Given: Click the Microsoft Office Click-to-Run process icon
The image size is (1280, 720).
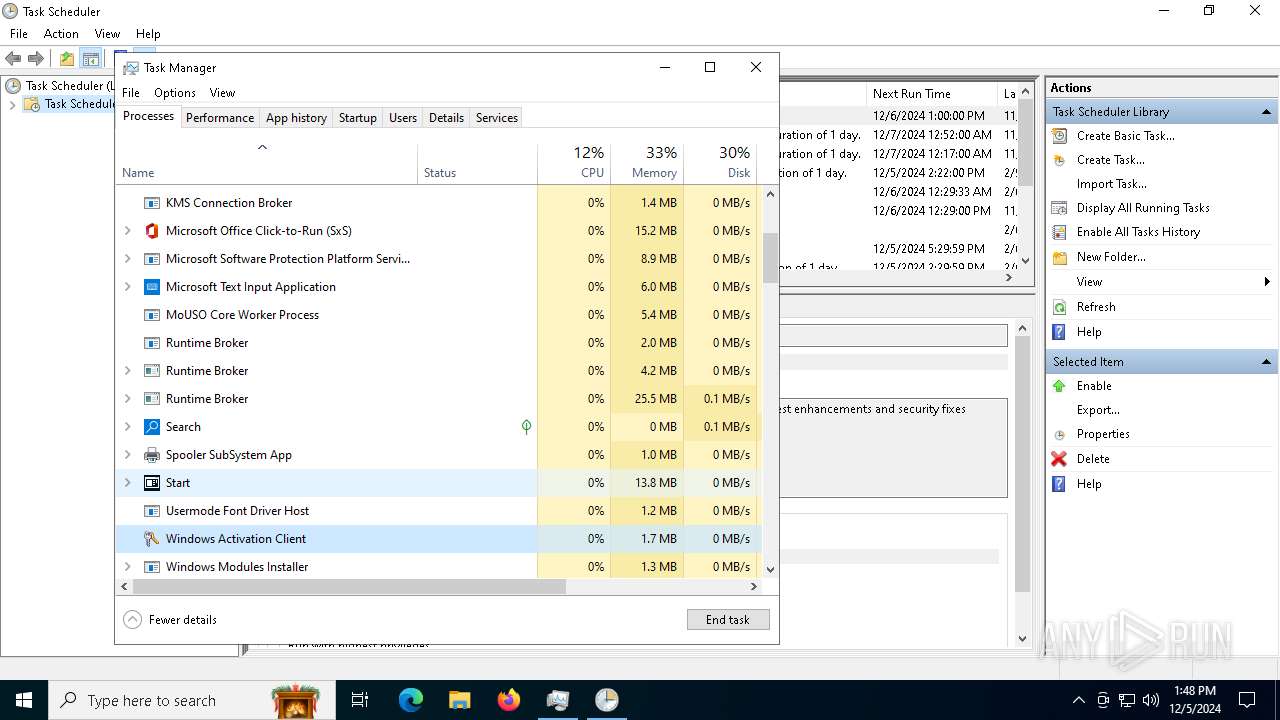Looking at the screenshot, I should (152, 231).
